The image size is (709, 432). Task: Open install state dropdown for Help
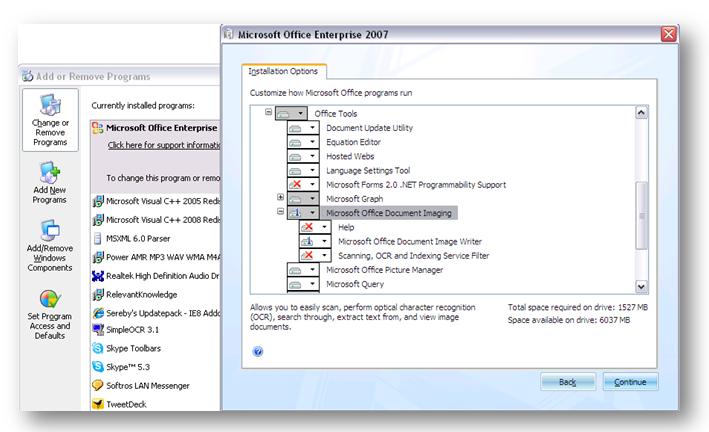pyautogui.click(x=315, y=227)
